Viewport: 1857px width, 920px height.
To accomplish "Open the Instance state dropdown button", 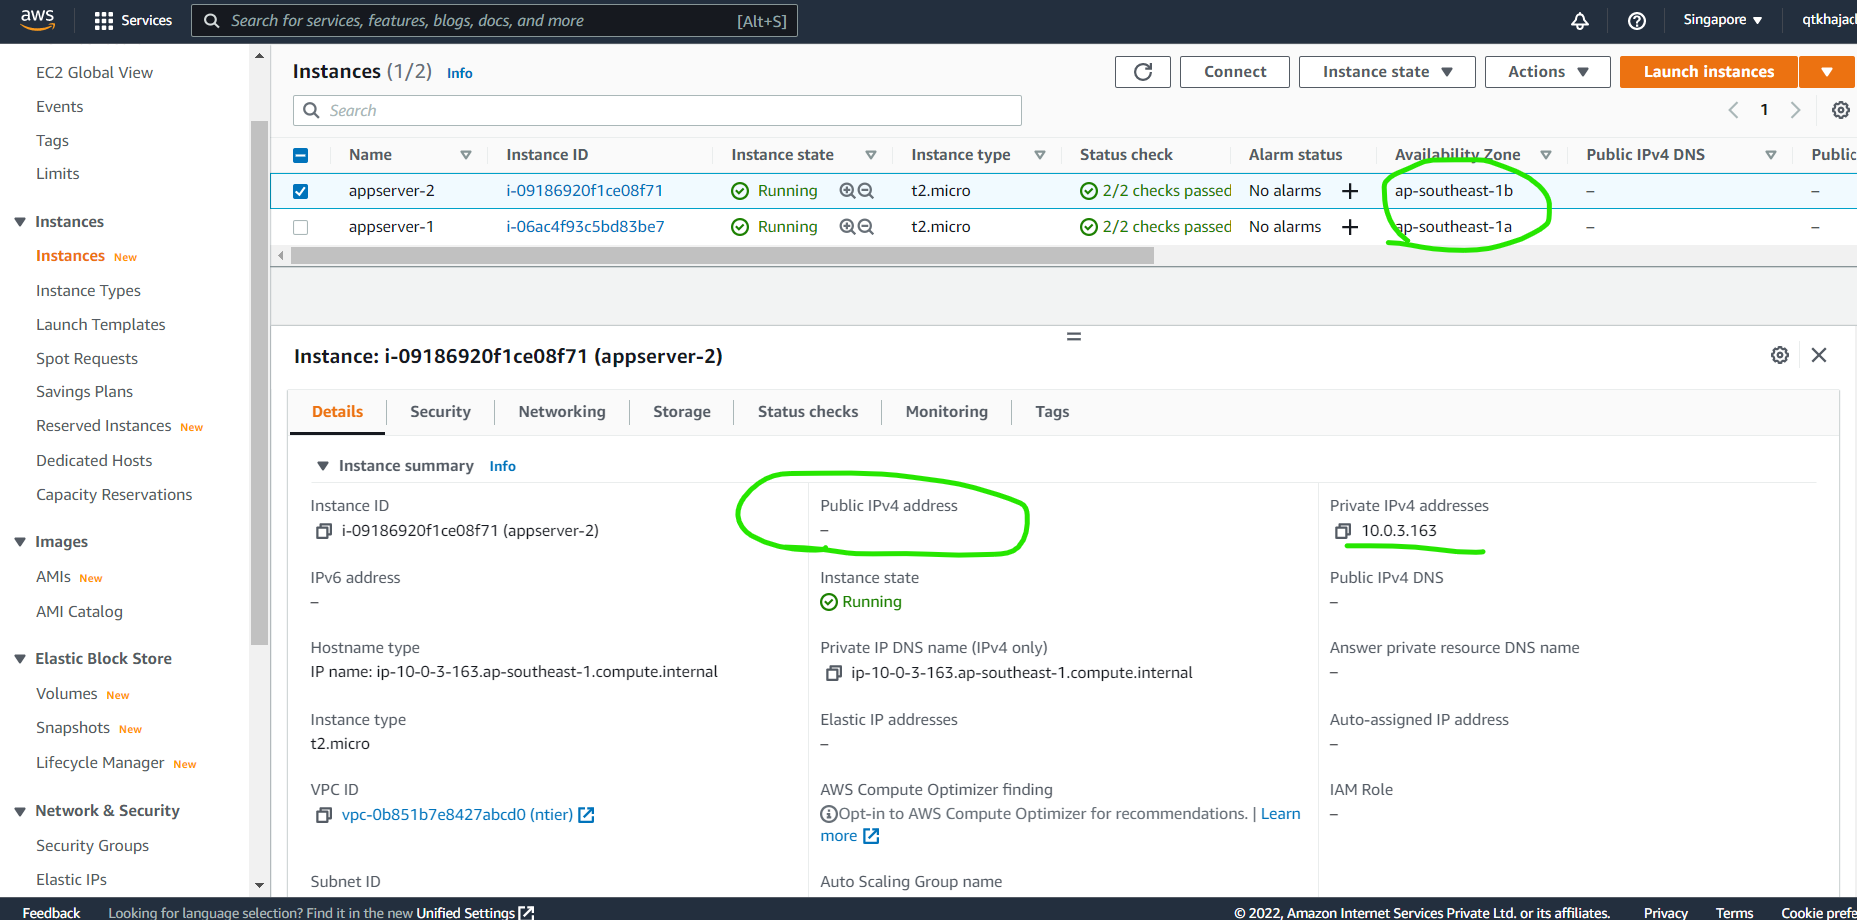I will pyautogui.click(x=1387, y=72).
